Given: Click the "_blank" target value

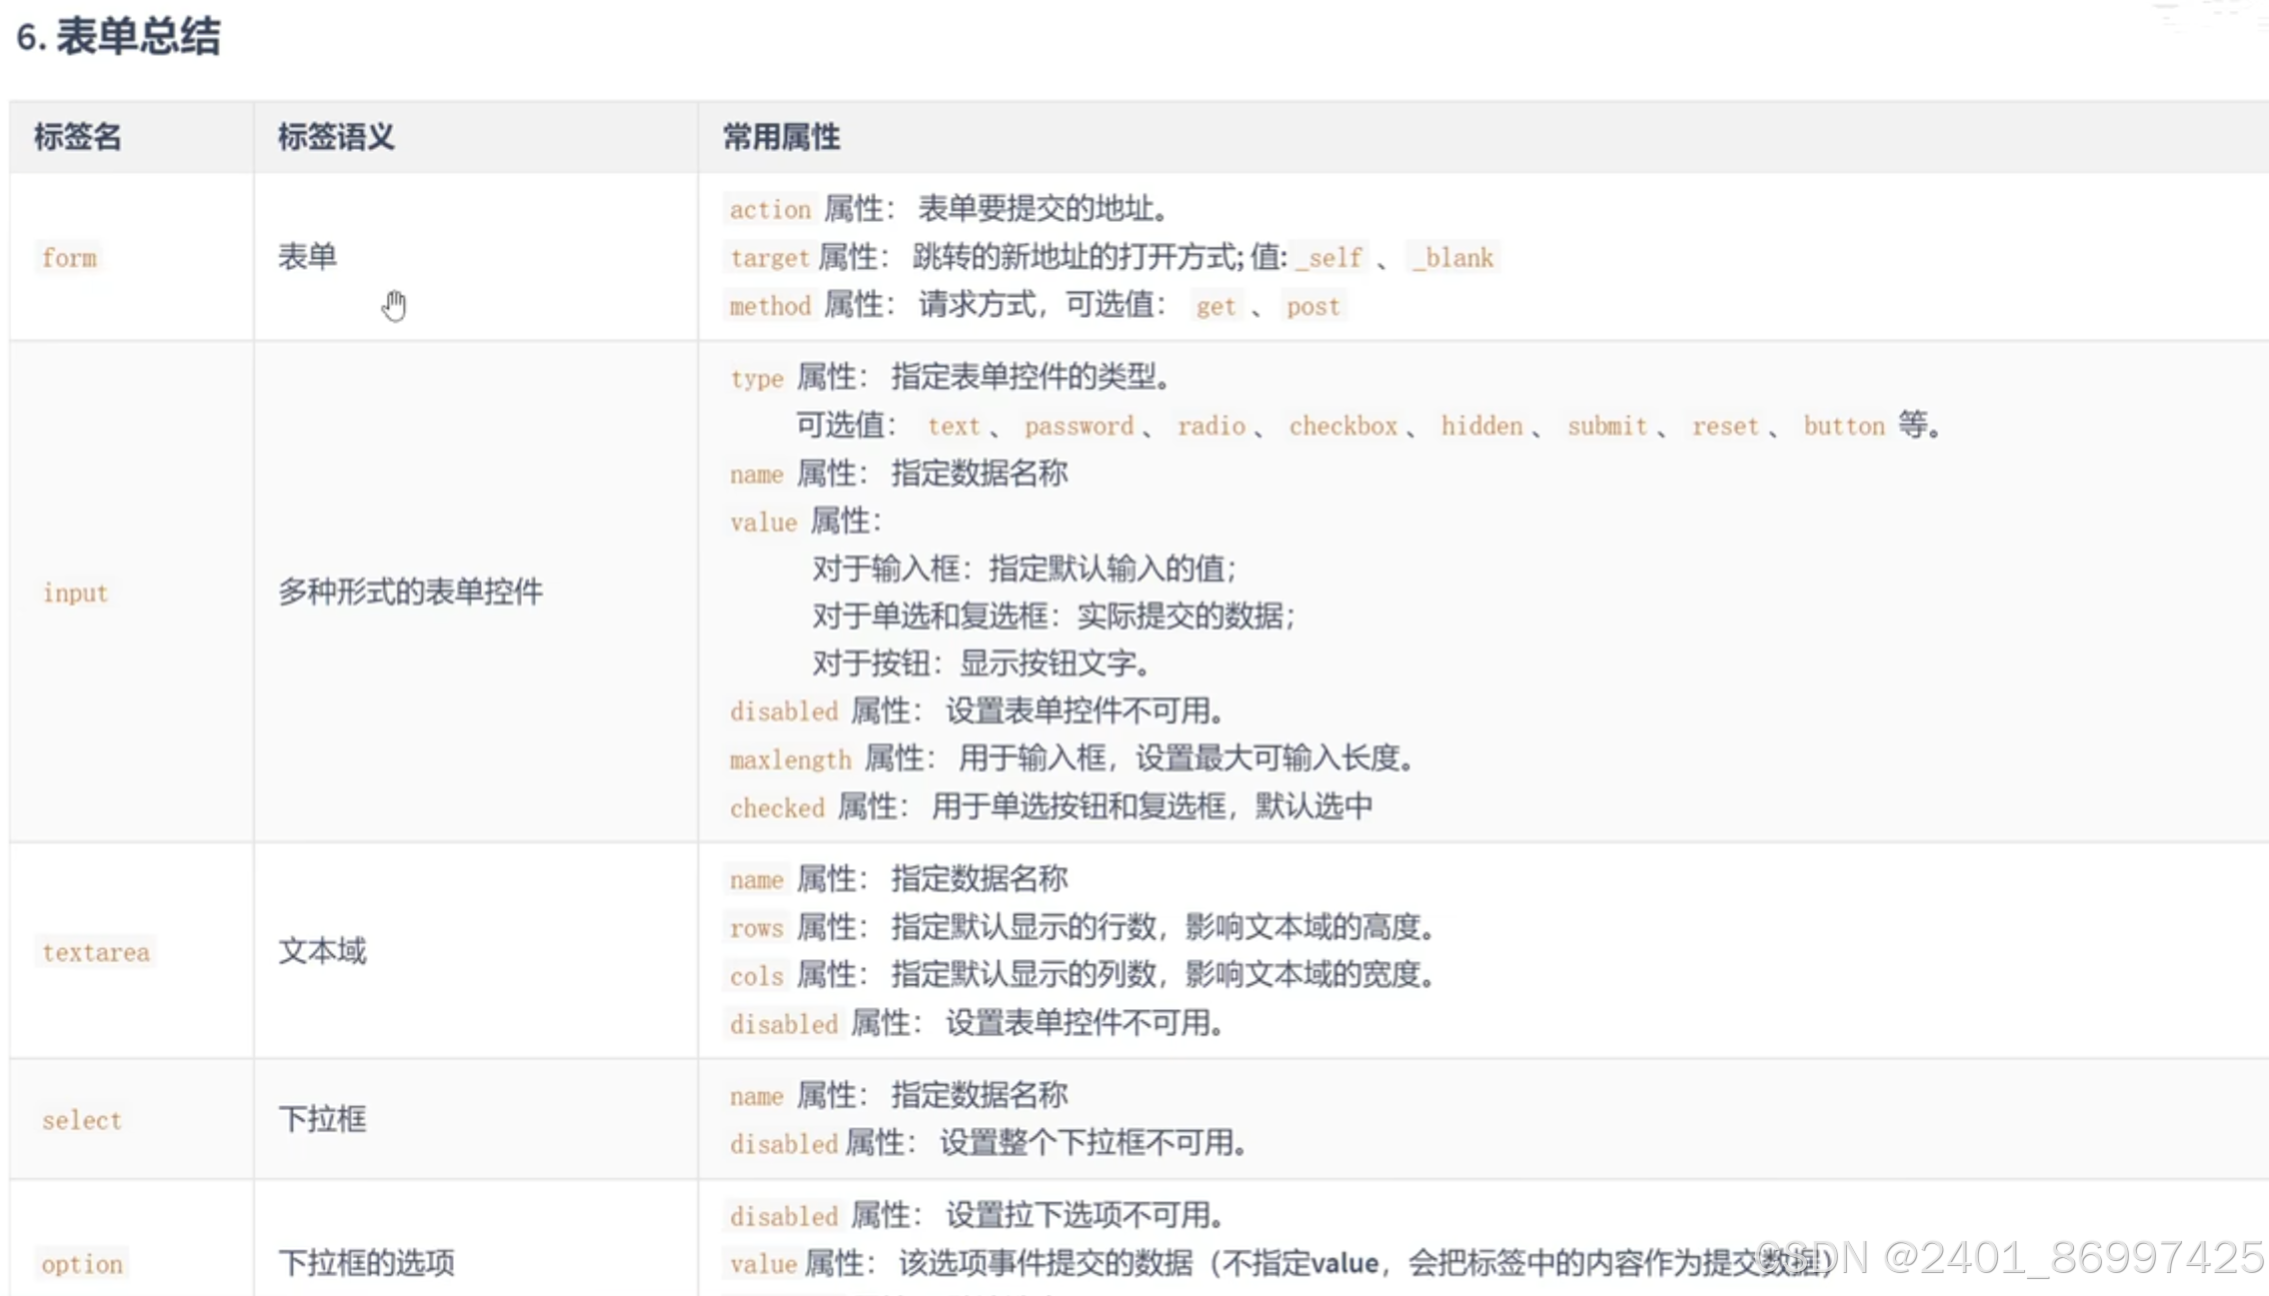Looking at the screenshot, I should point(1453,258).
